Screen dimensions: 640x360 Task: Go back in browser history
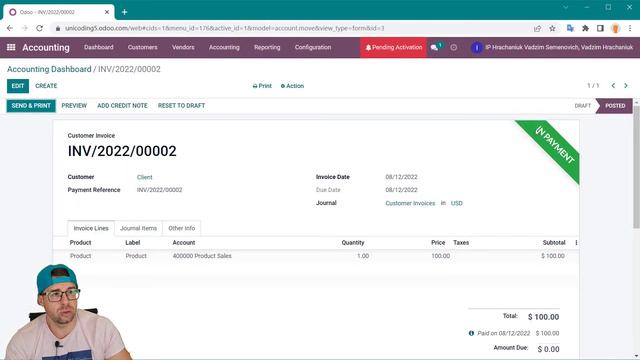10,28
